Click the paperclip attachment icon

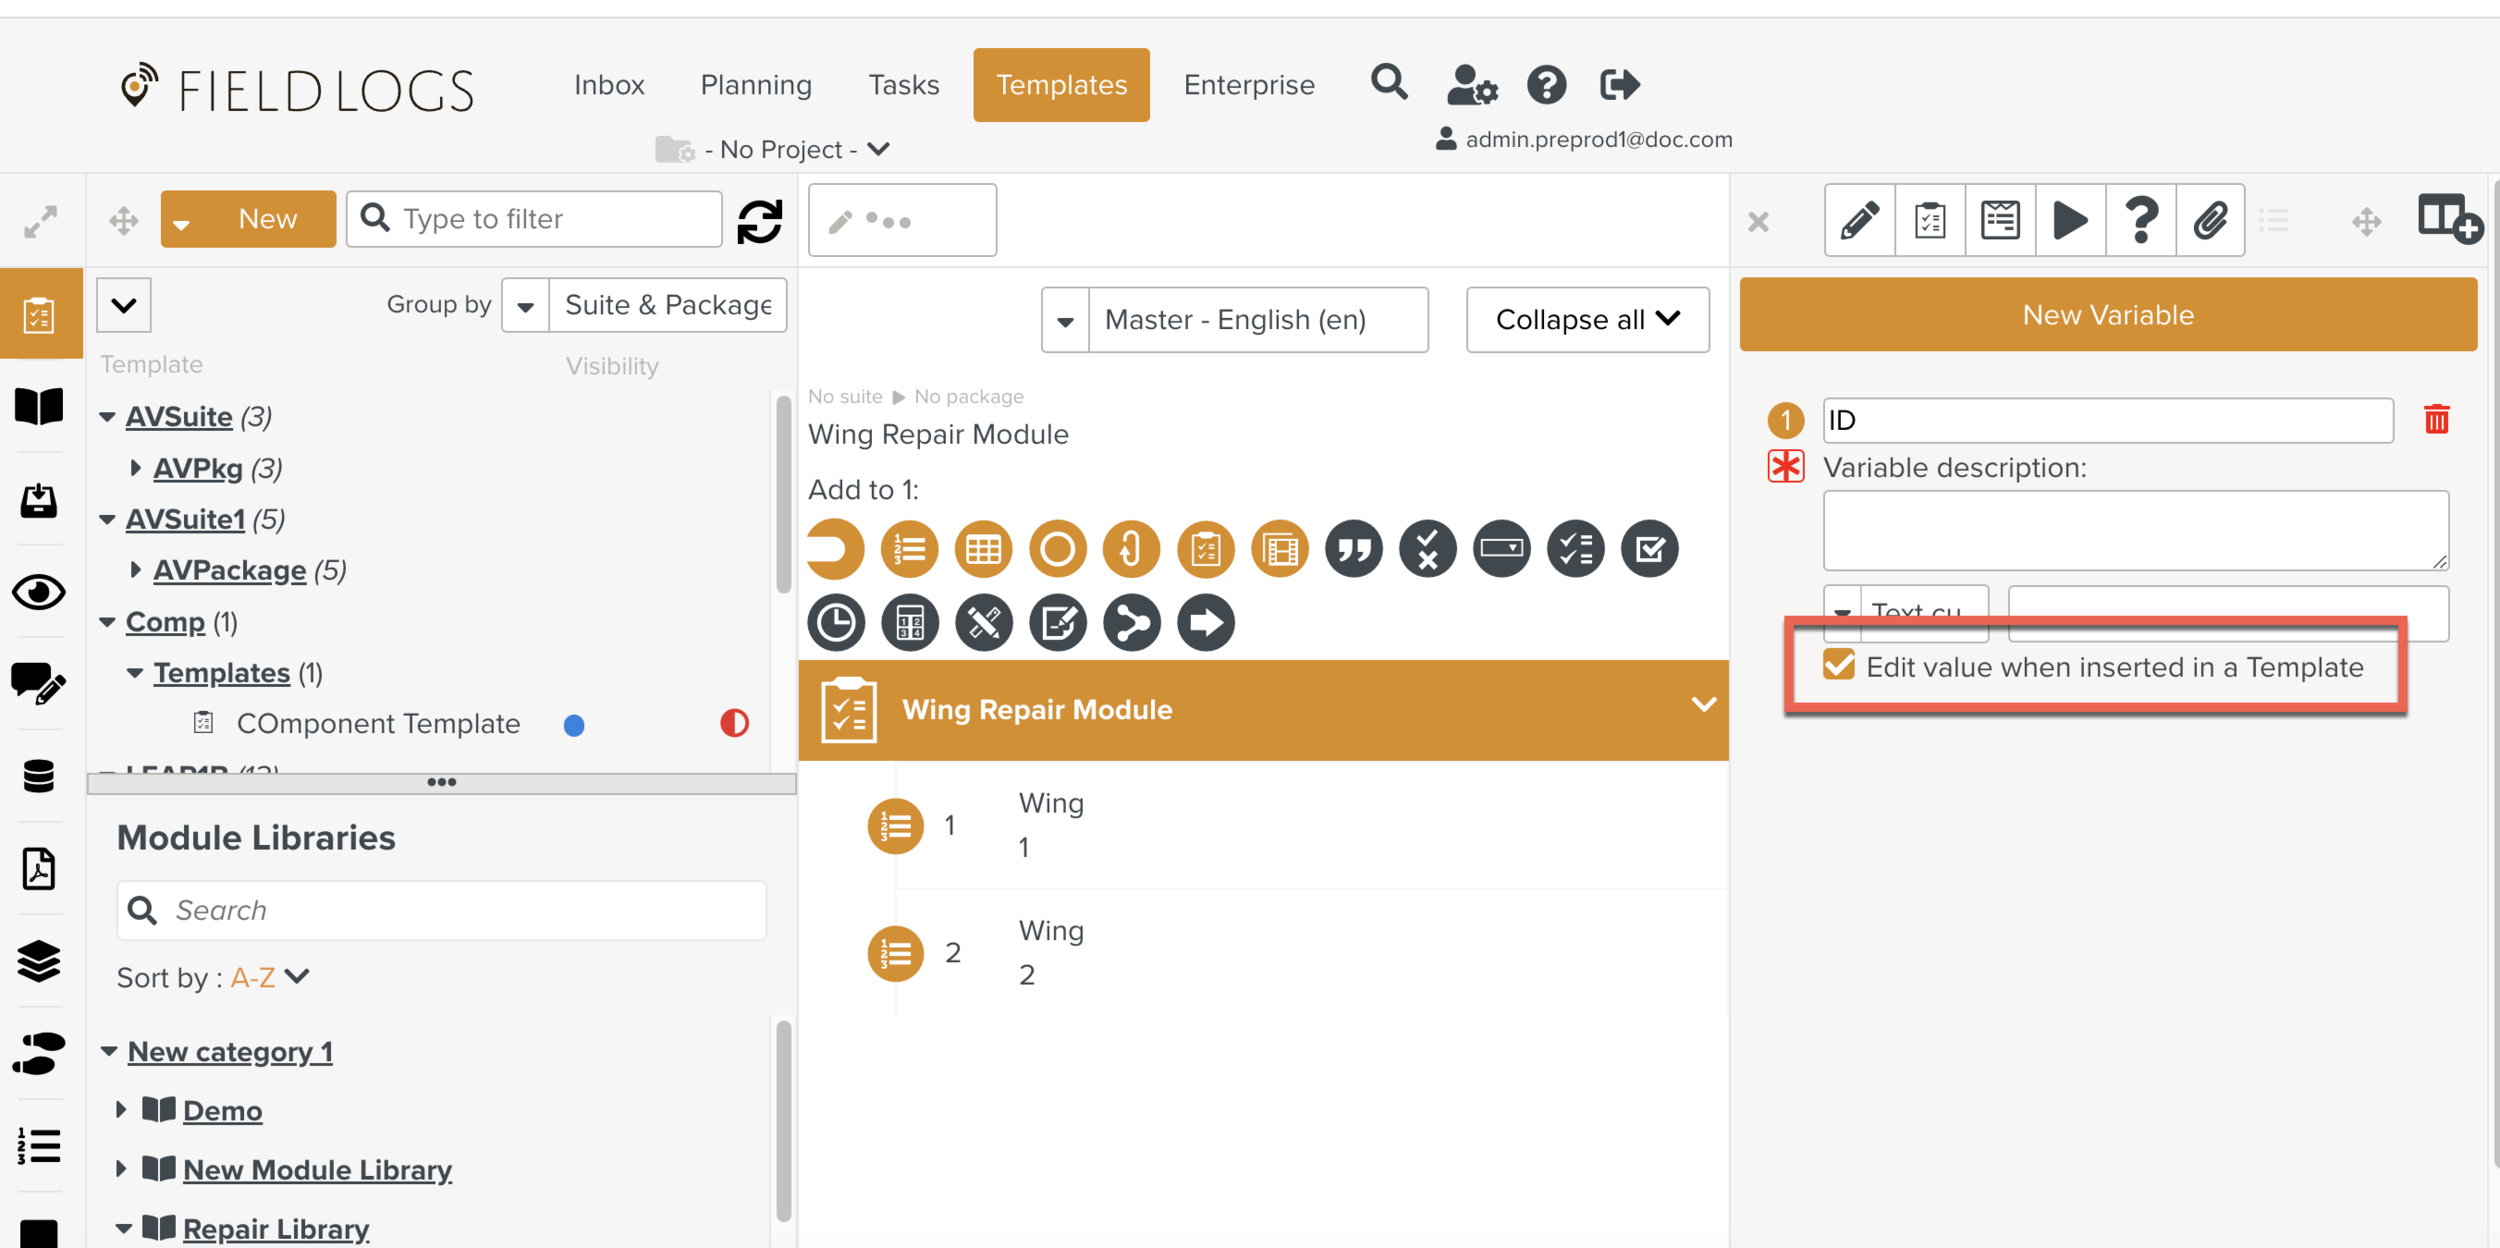pyautogui.click(x=2210, y=220)
